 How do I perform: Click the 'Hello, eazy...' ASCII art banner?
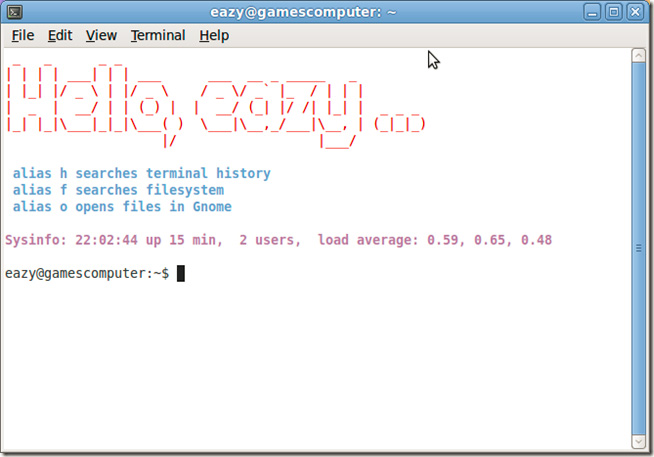(x=216, y=105)
